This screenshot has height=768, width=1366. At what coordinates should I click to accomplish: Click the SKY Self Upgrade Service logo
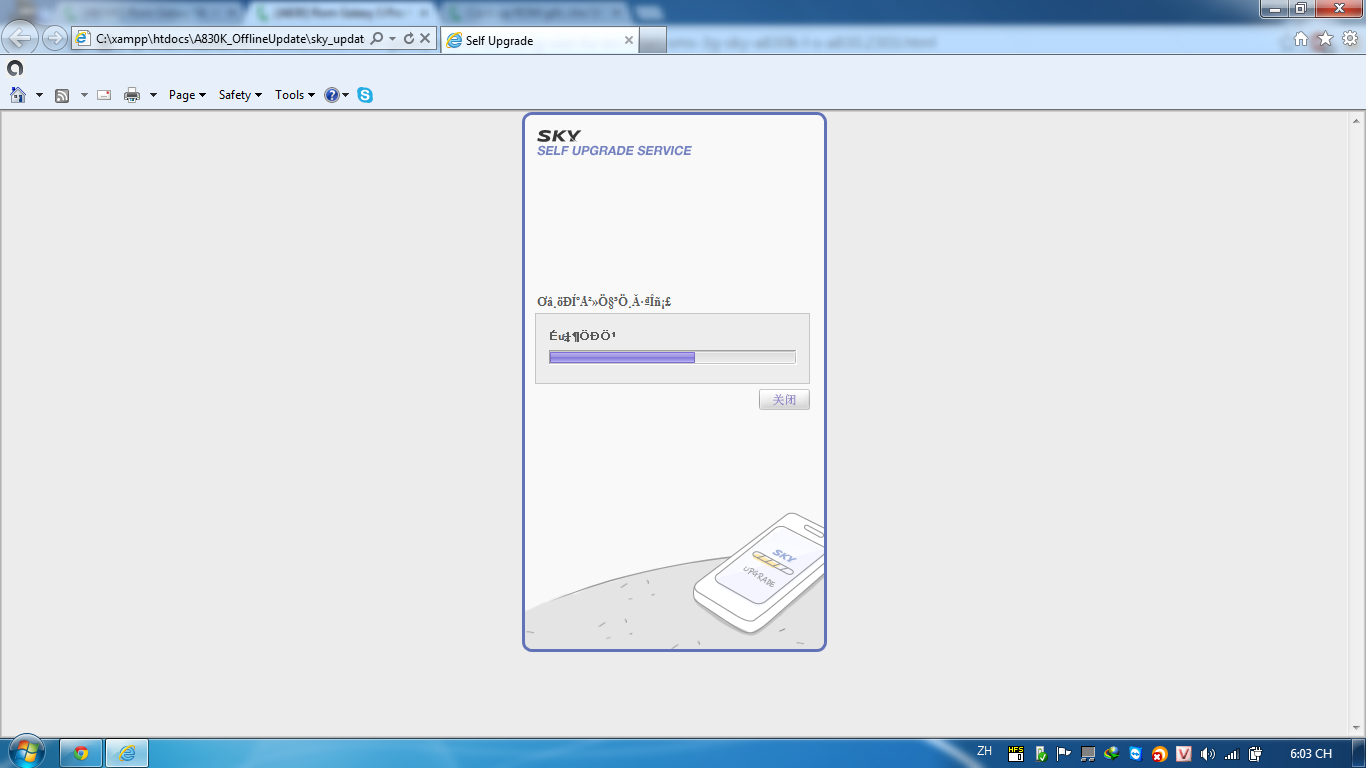[614, 143]
